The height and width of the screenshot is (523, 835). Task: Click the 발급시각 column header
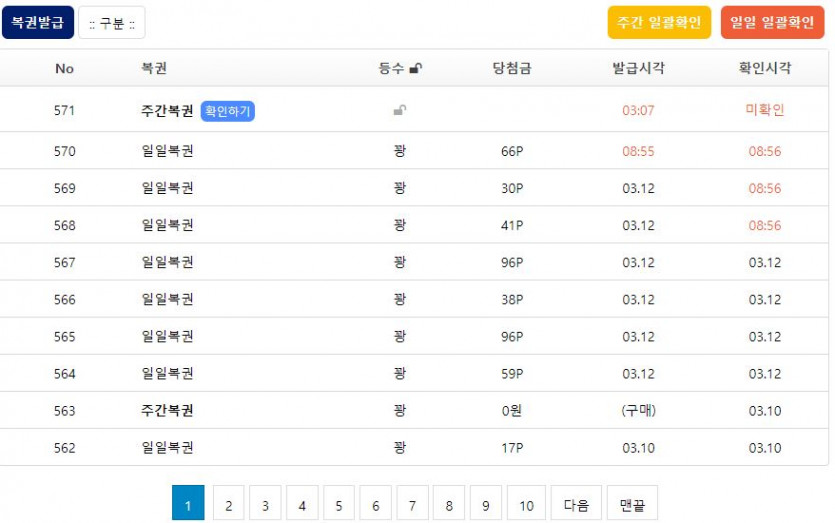pos(638,68)
